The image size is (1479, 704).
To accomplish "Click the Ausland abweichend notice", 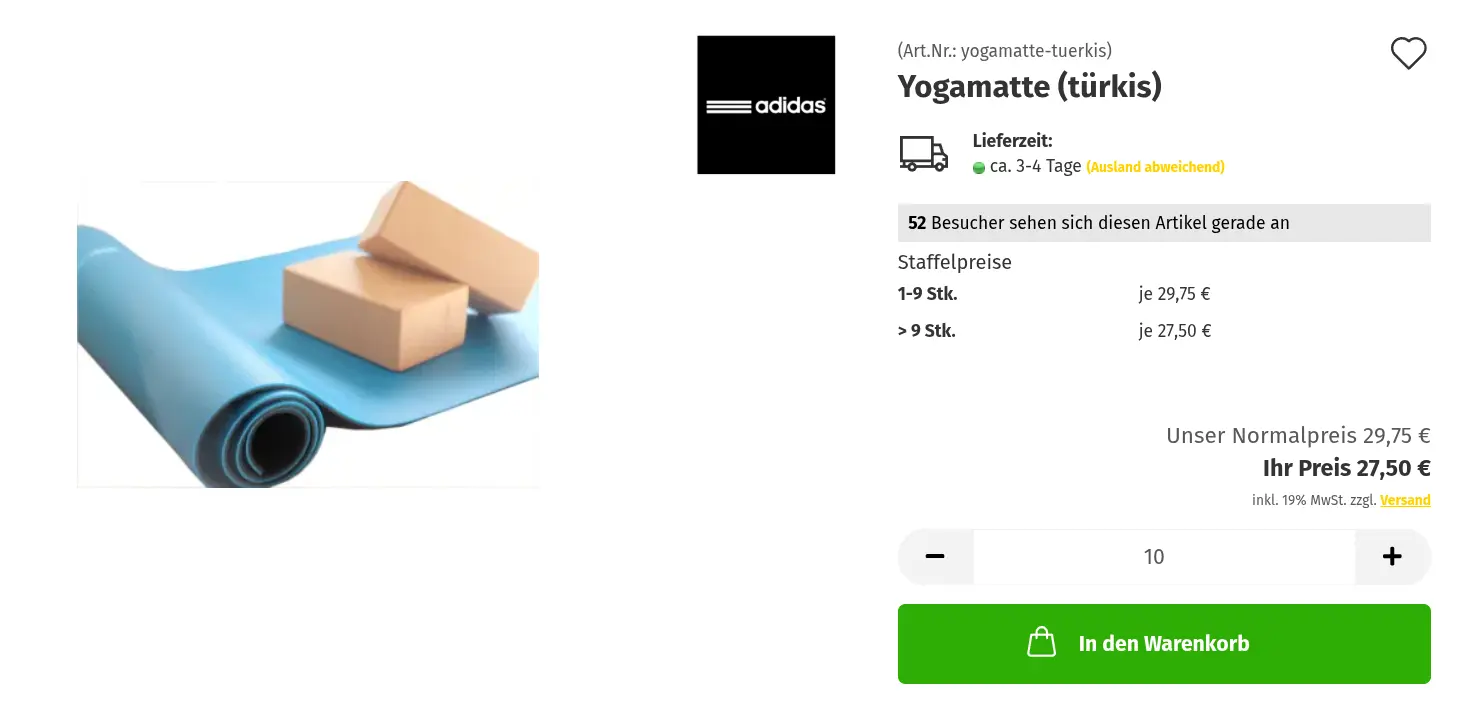I will click(x=1155, y=167).
